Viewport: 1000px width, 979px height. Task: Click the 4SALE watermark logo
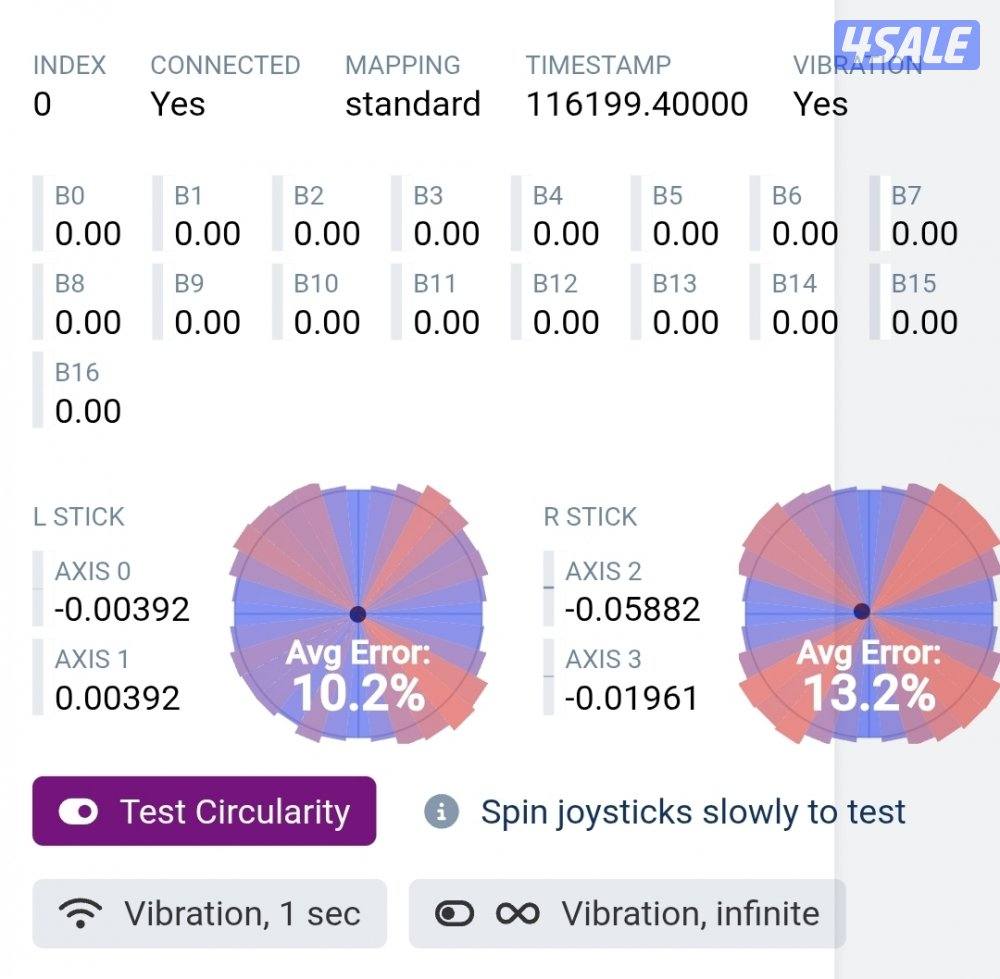[x=906, y=45]
